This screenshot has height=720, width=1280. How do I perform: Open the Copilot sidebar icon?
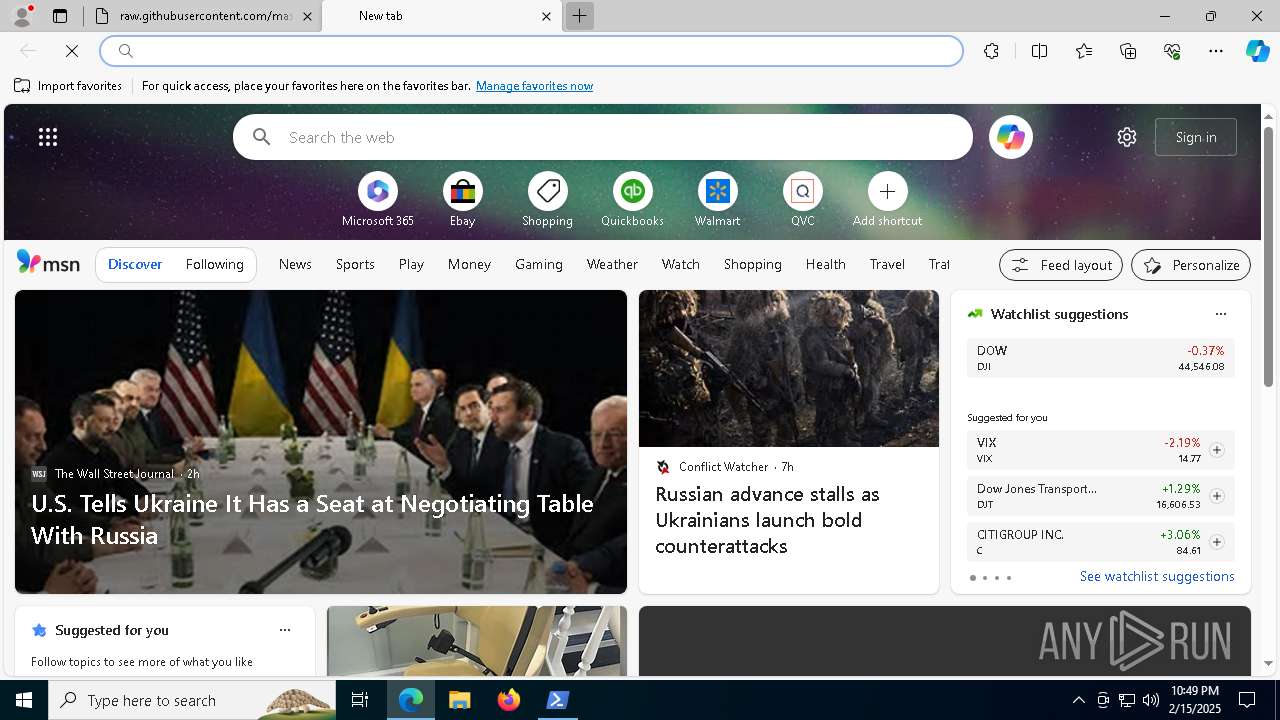click(x=1257, y=51)
